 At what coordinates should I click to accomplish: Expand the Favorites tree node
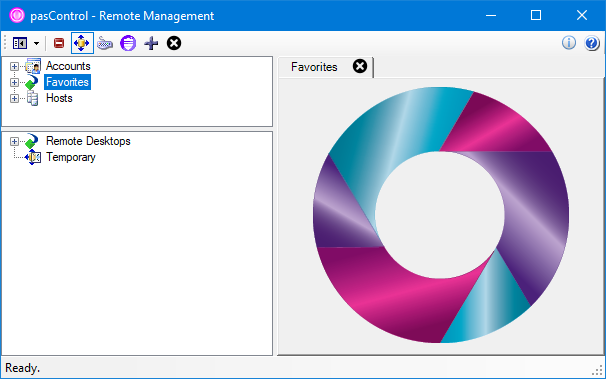(14, 82)
